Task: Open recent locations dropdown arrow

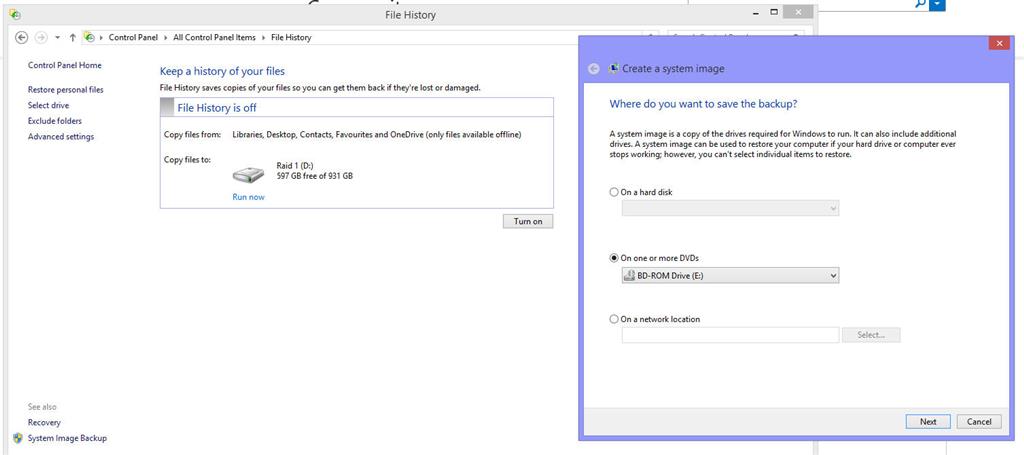Action: tap(57, 38)
